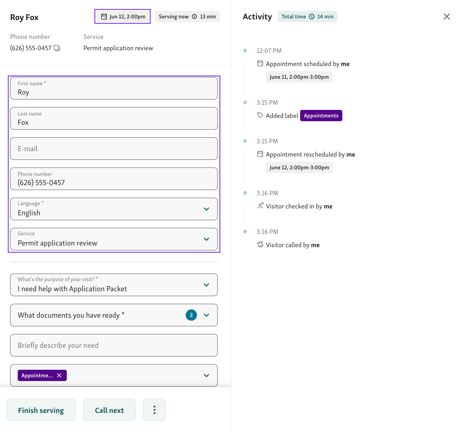Copy phone number with the copy icon
Viewport: 461px width, 432px height.
[57, 48]
